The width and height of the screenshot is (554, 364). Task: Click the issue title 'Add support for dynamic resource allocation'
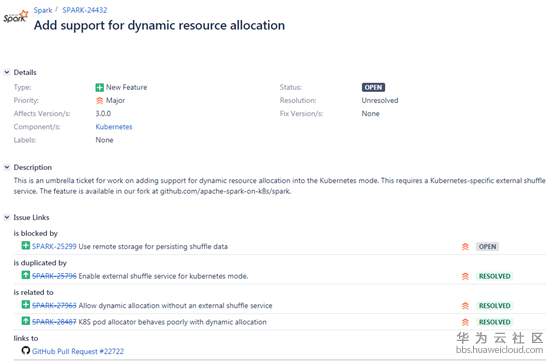click(159, 25)
